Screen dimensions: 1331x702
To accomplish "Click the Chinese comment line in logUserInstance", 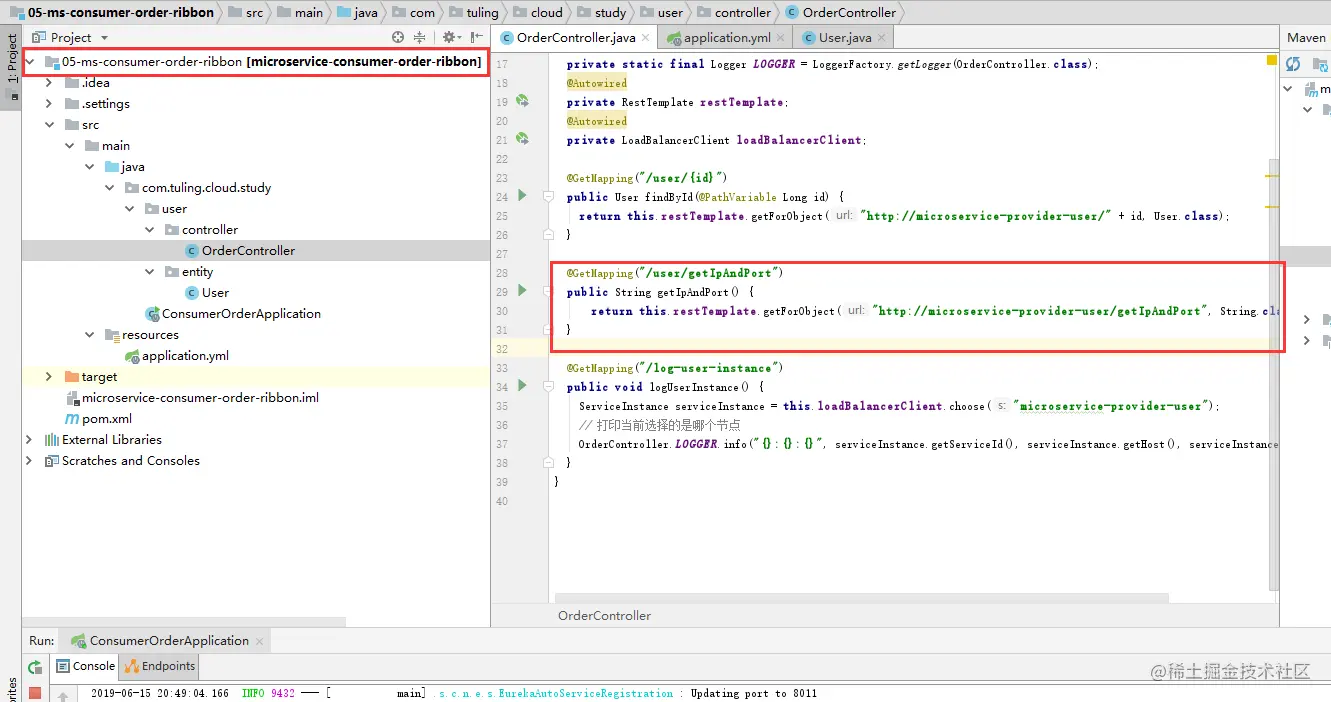I will 660,425.
